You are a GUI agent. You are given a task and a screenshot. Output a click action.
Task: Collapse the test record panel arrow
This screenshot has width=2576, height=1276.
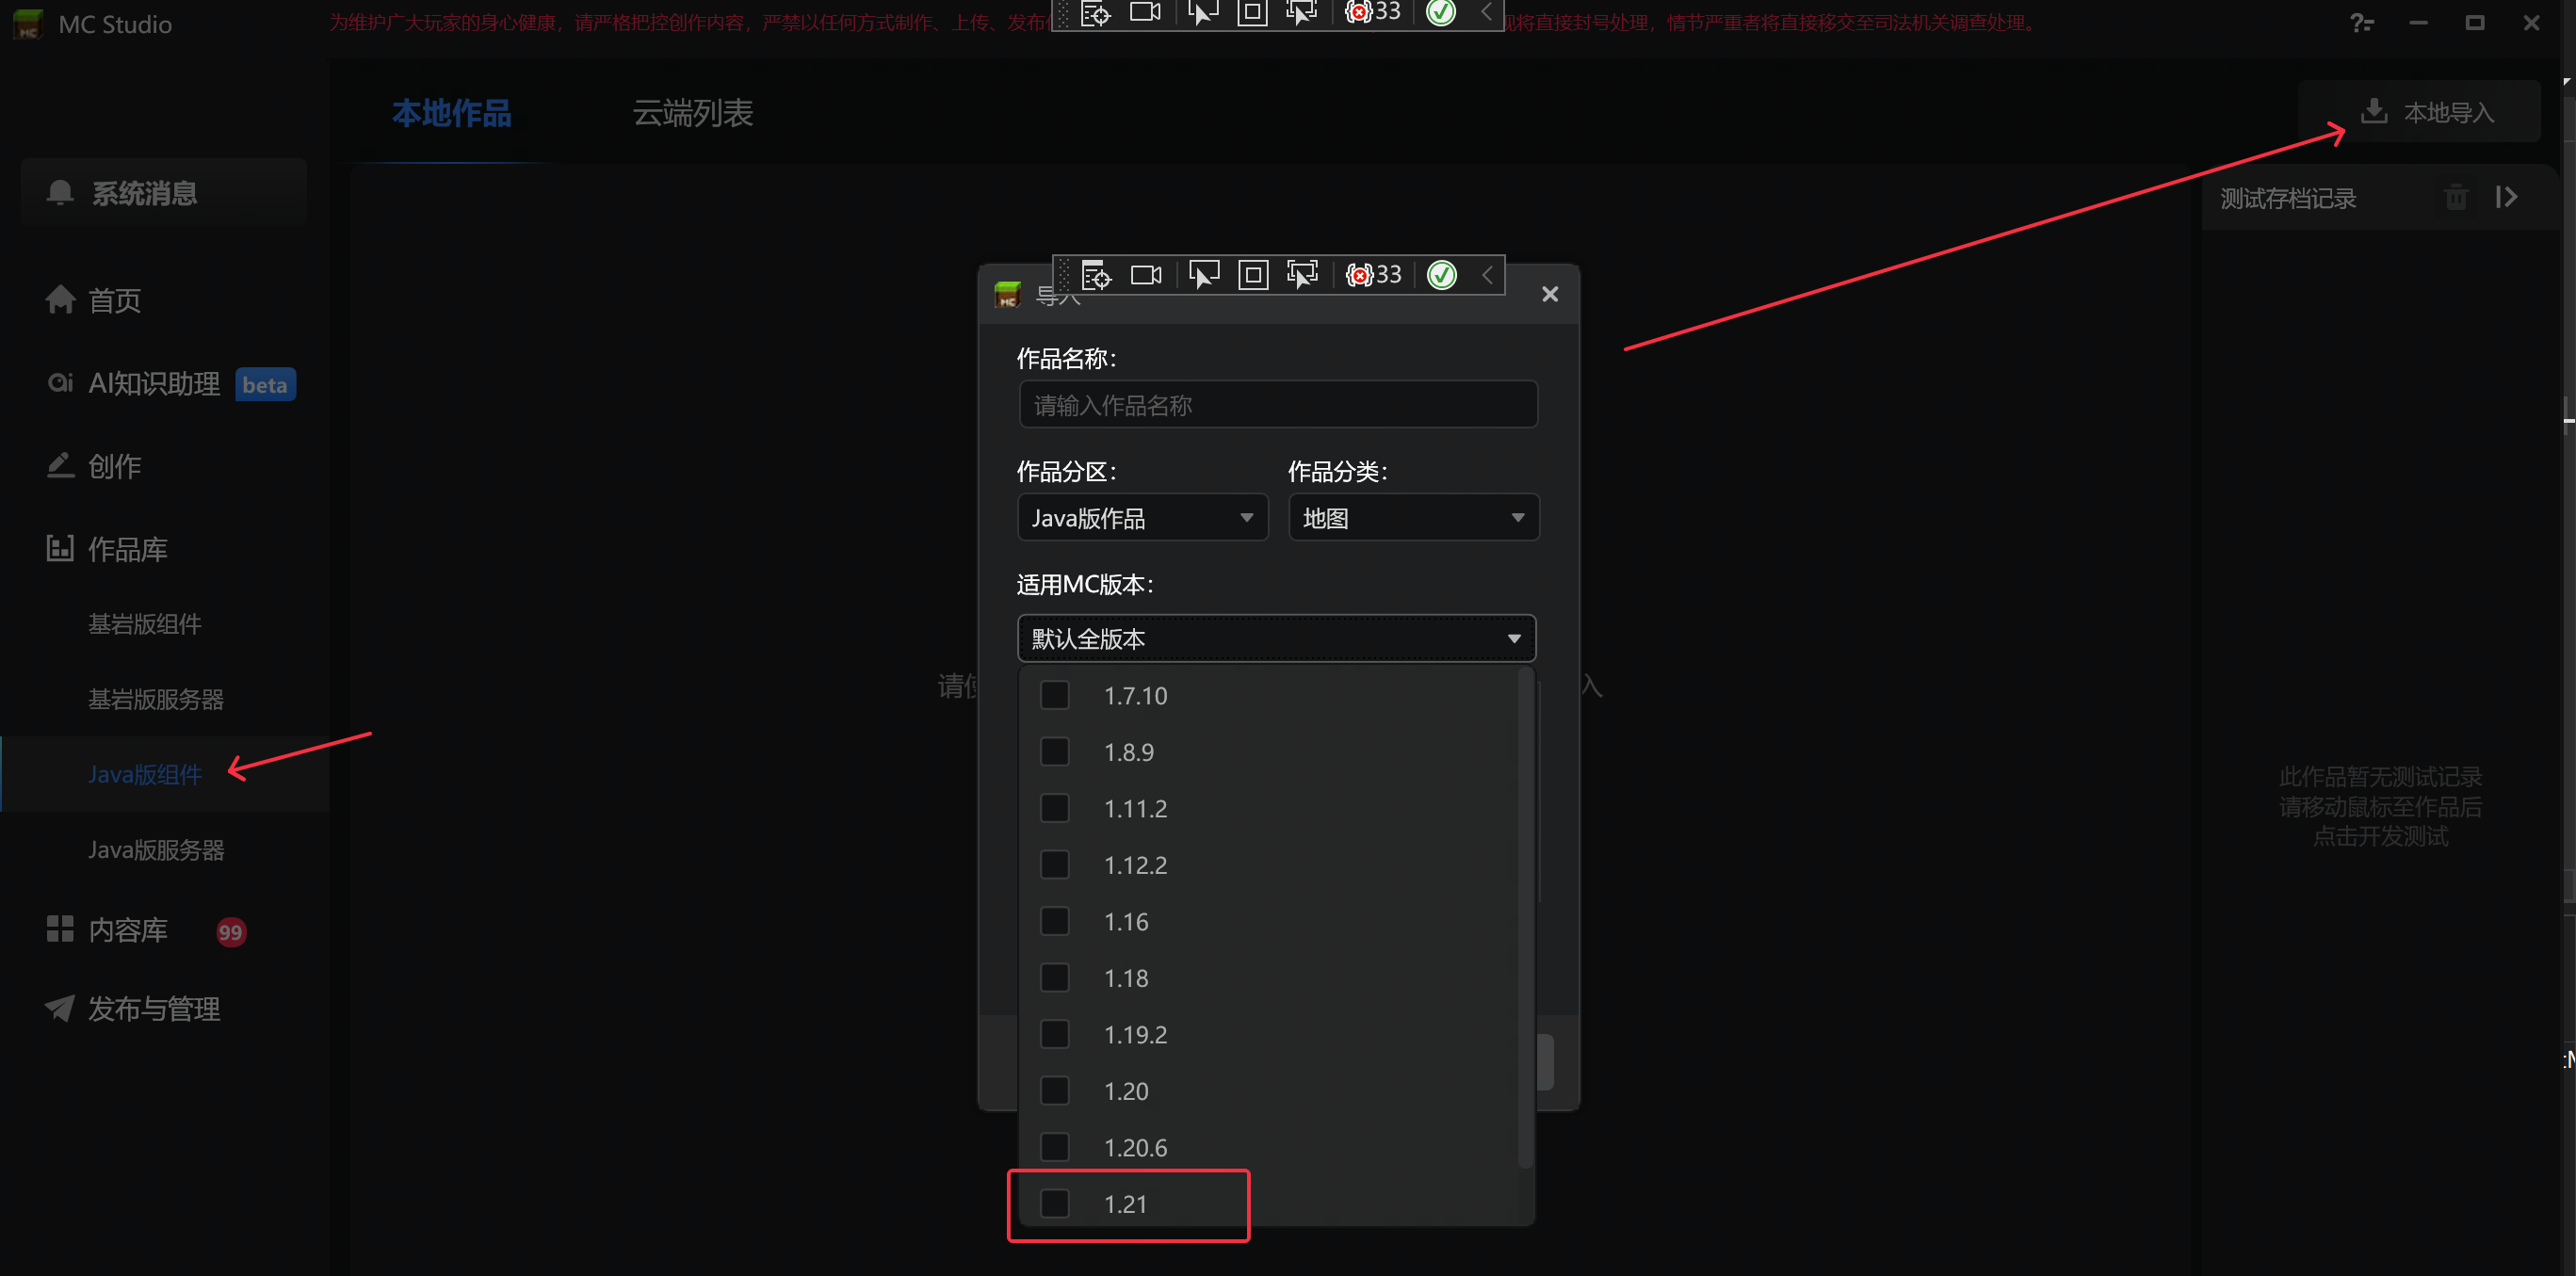(x=2505, y=197)
